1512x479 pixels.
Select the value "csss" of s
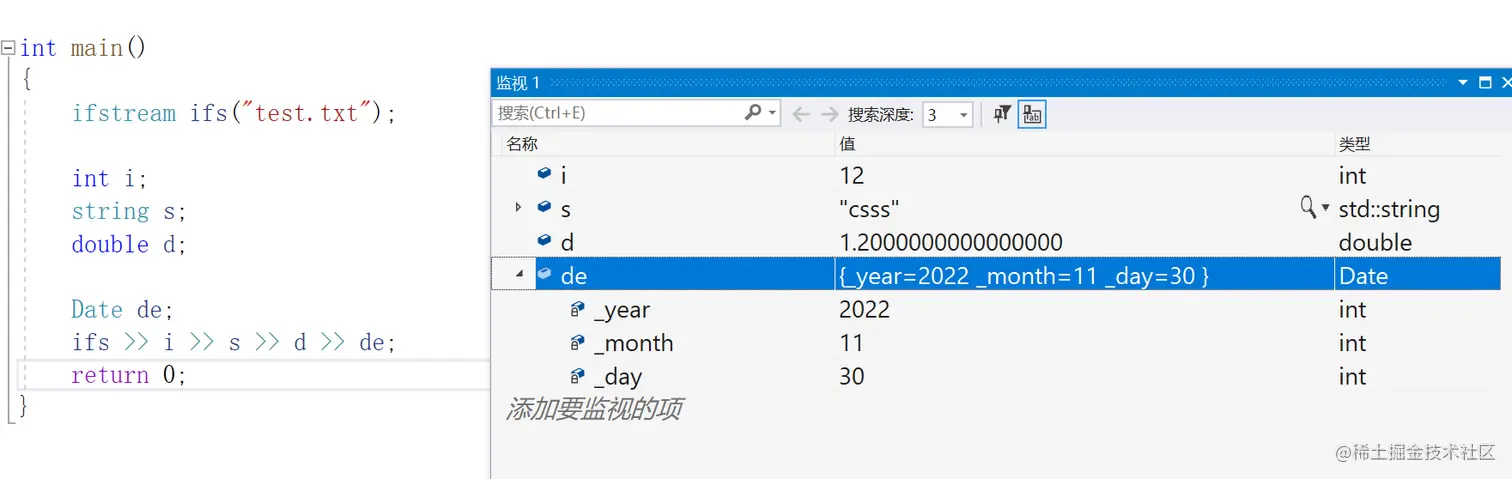(x=870, y=209)
